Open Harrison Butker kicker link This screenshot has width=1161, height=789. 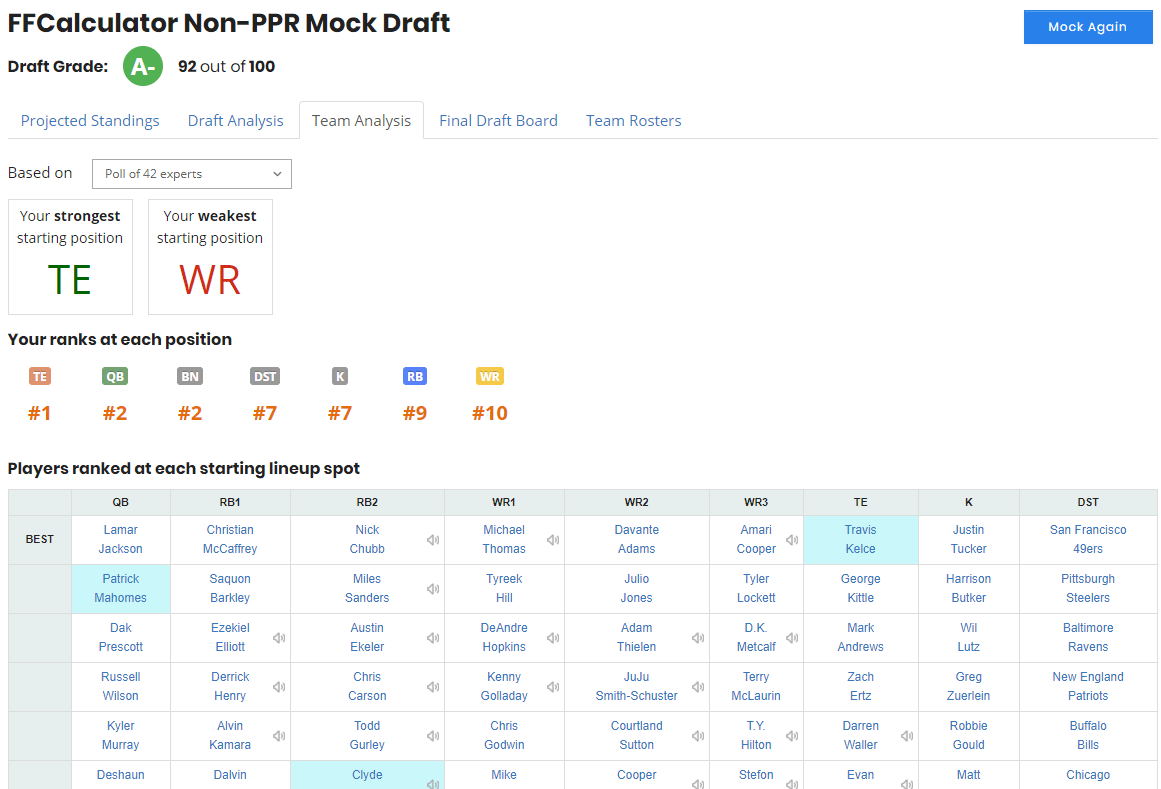point(968,588)
